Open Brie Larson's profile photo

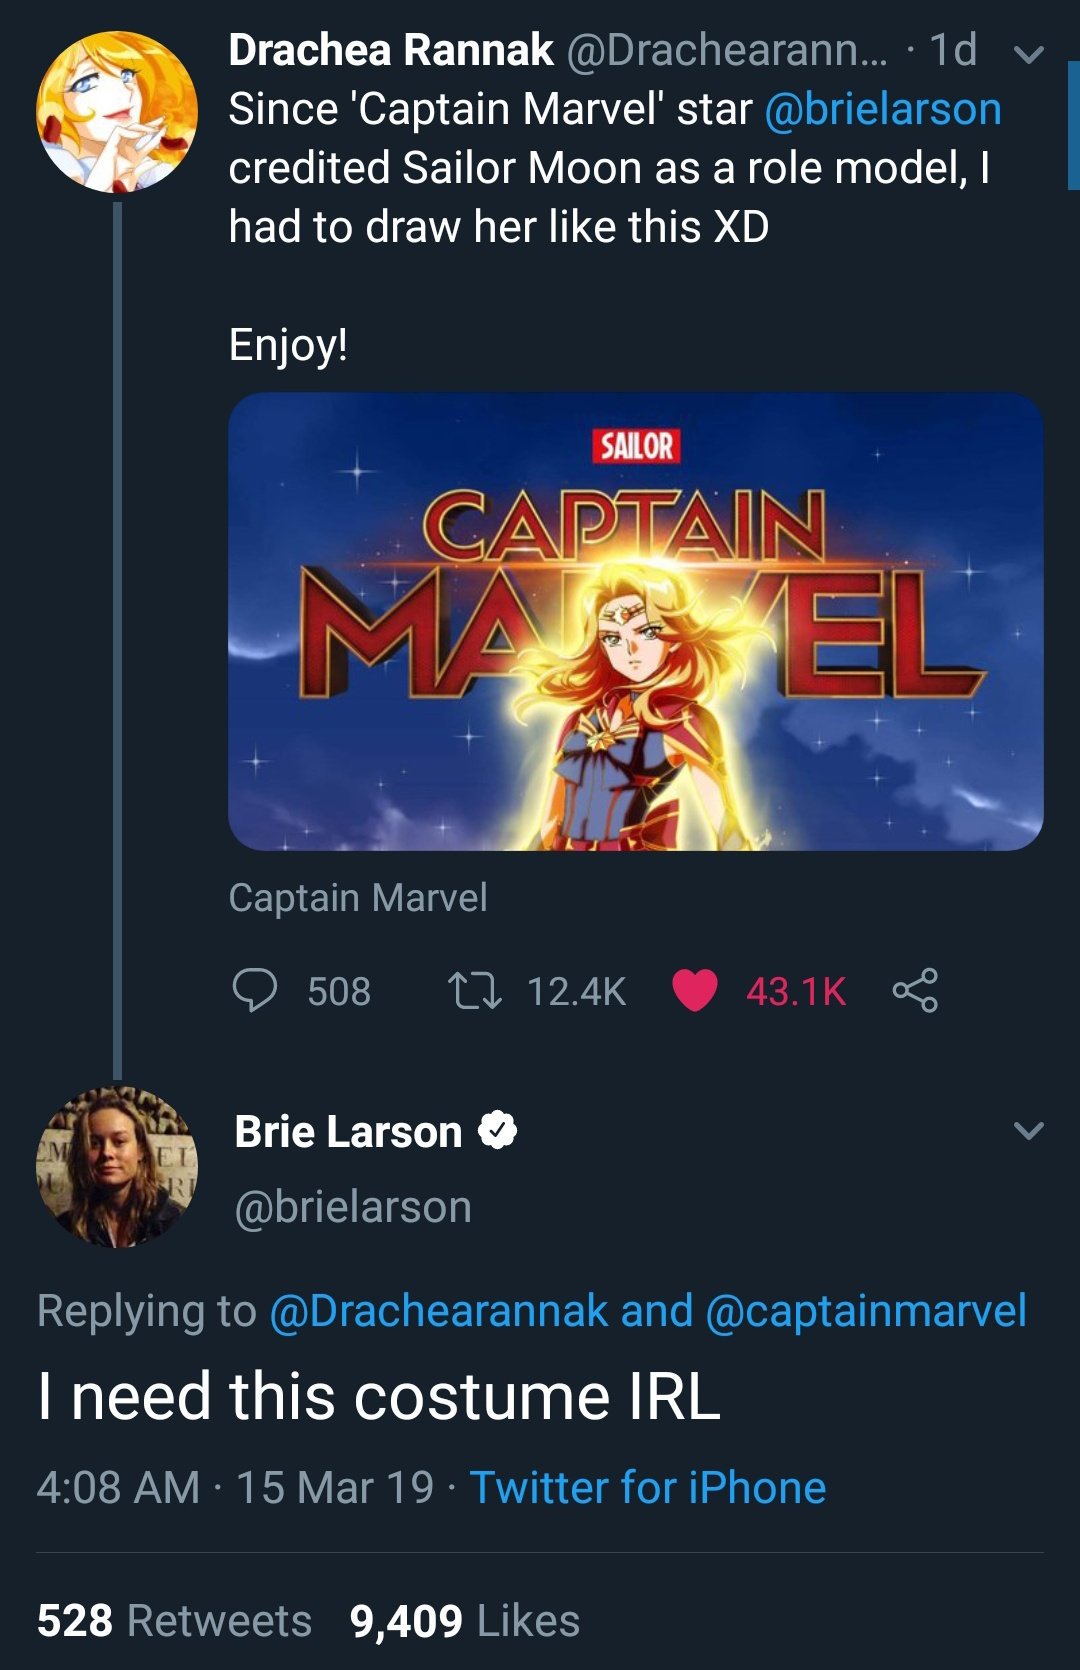[x=117, y=1167]
